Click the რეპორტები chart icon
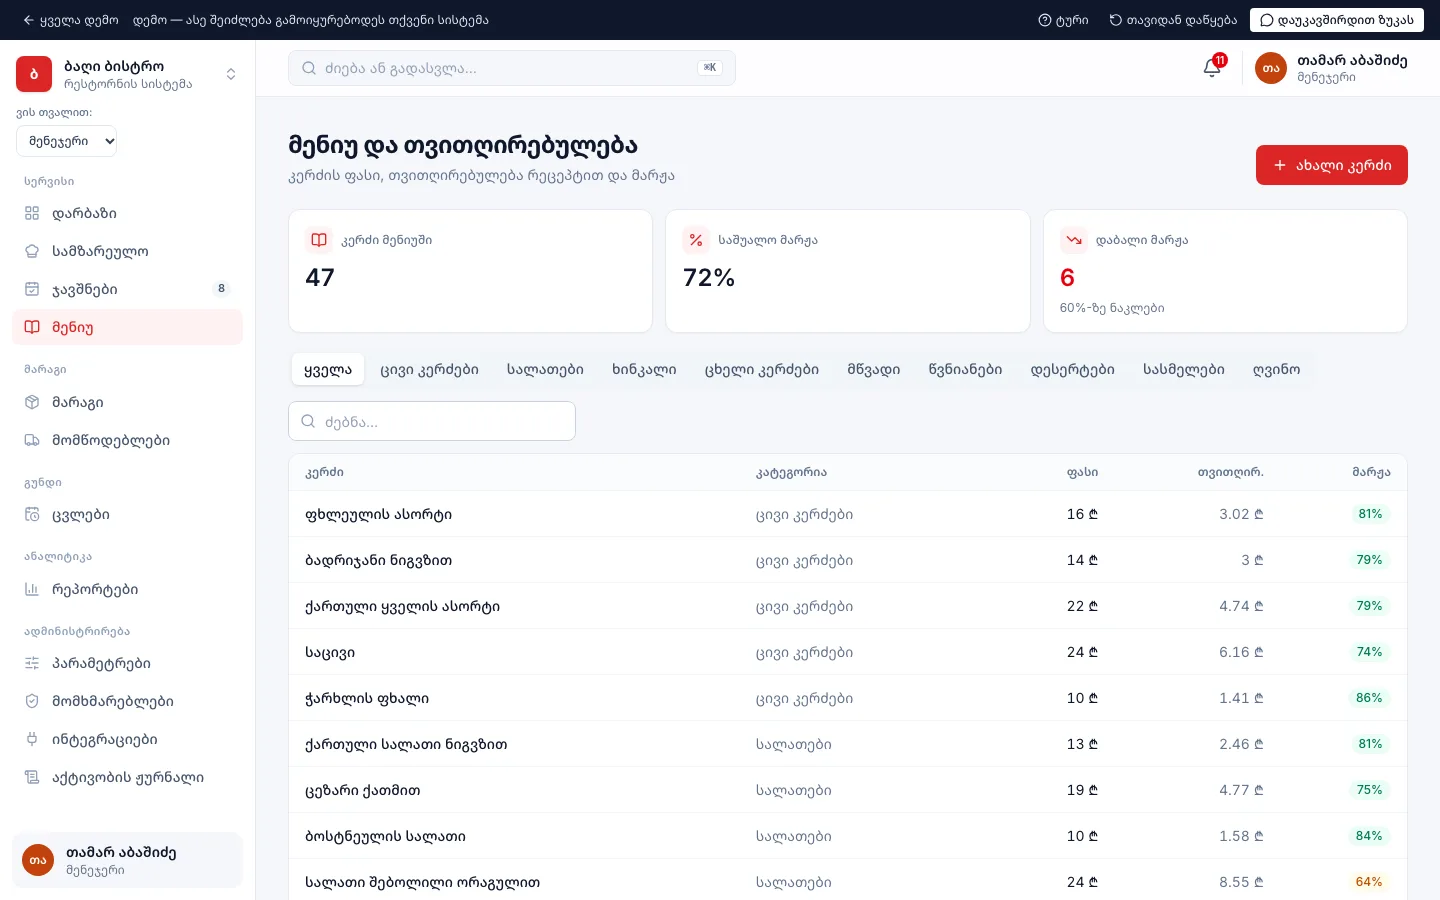 [x=32, y=589]
